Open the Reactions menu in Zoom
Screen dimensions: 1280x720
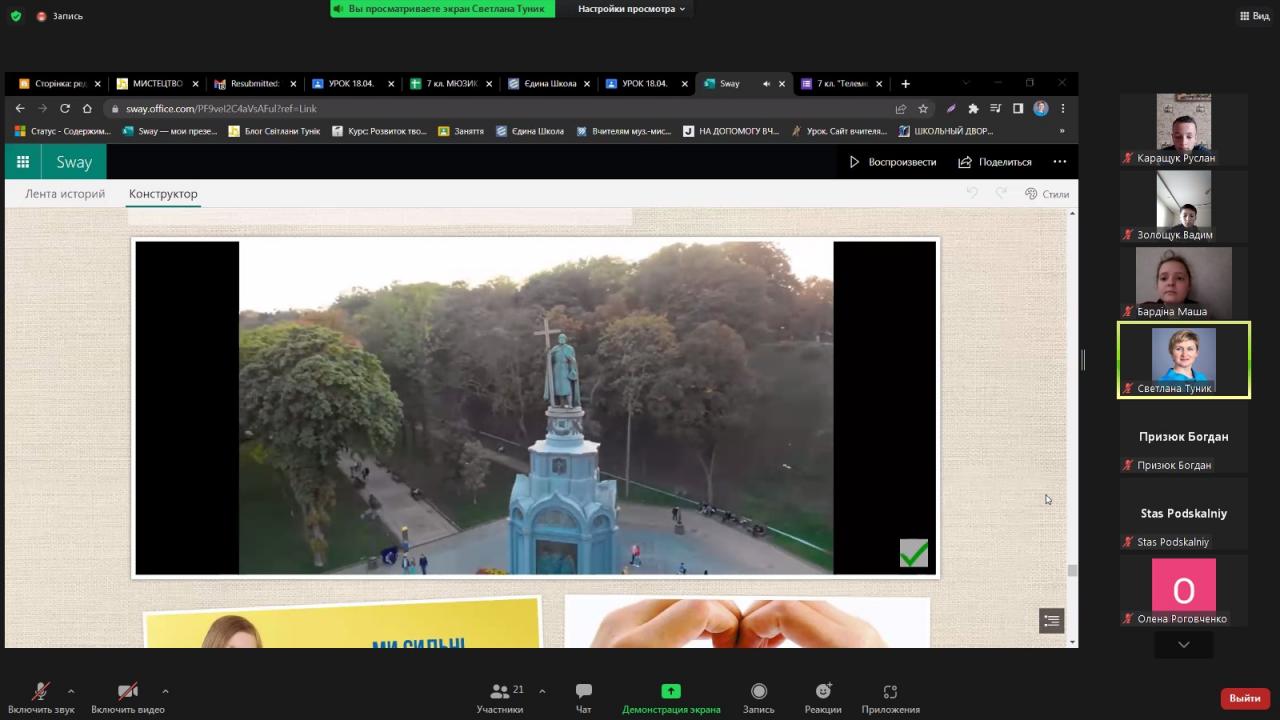tap(823, 697)
